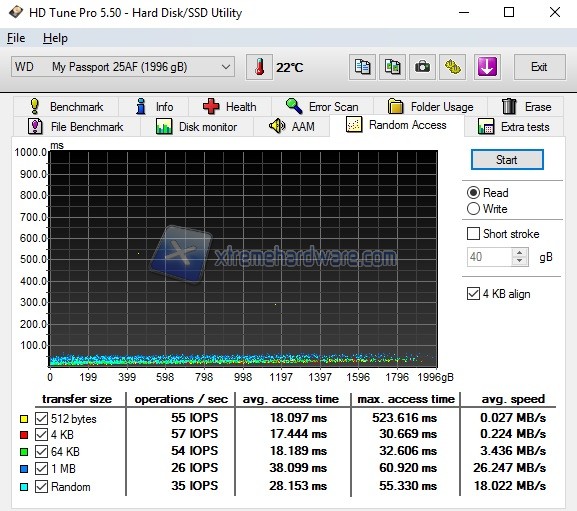Click the thermometer temperature icon
Image resolution: width=577 pixels, height=511 pixels.
click(259, 67)
